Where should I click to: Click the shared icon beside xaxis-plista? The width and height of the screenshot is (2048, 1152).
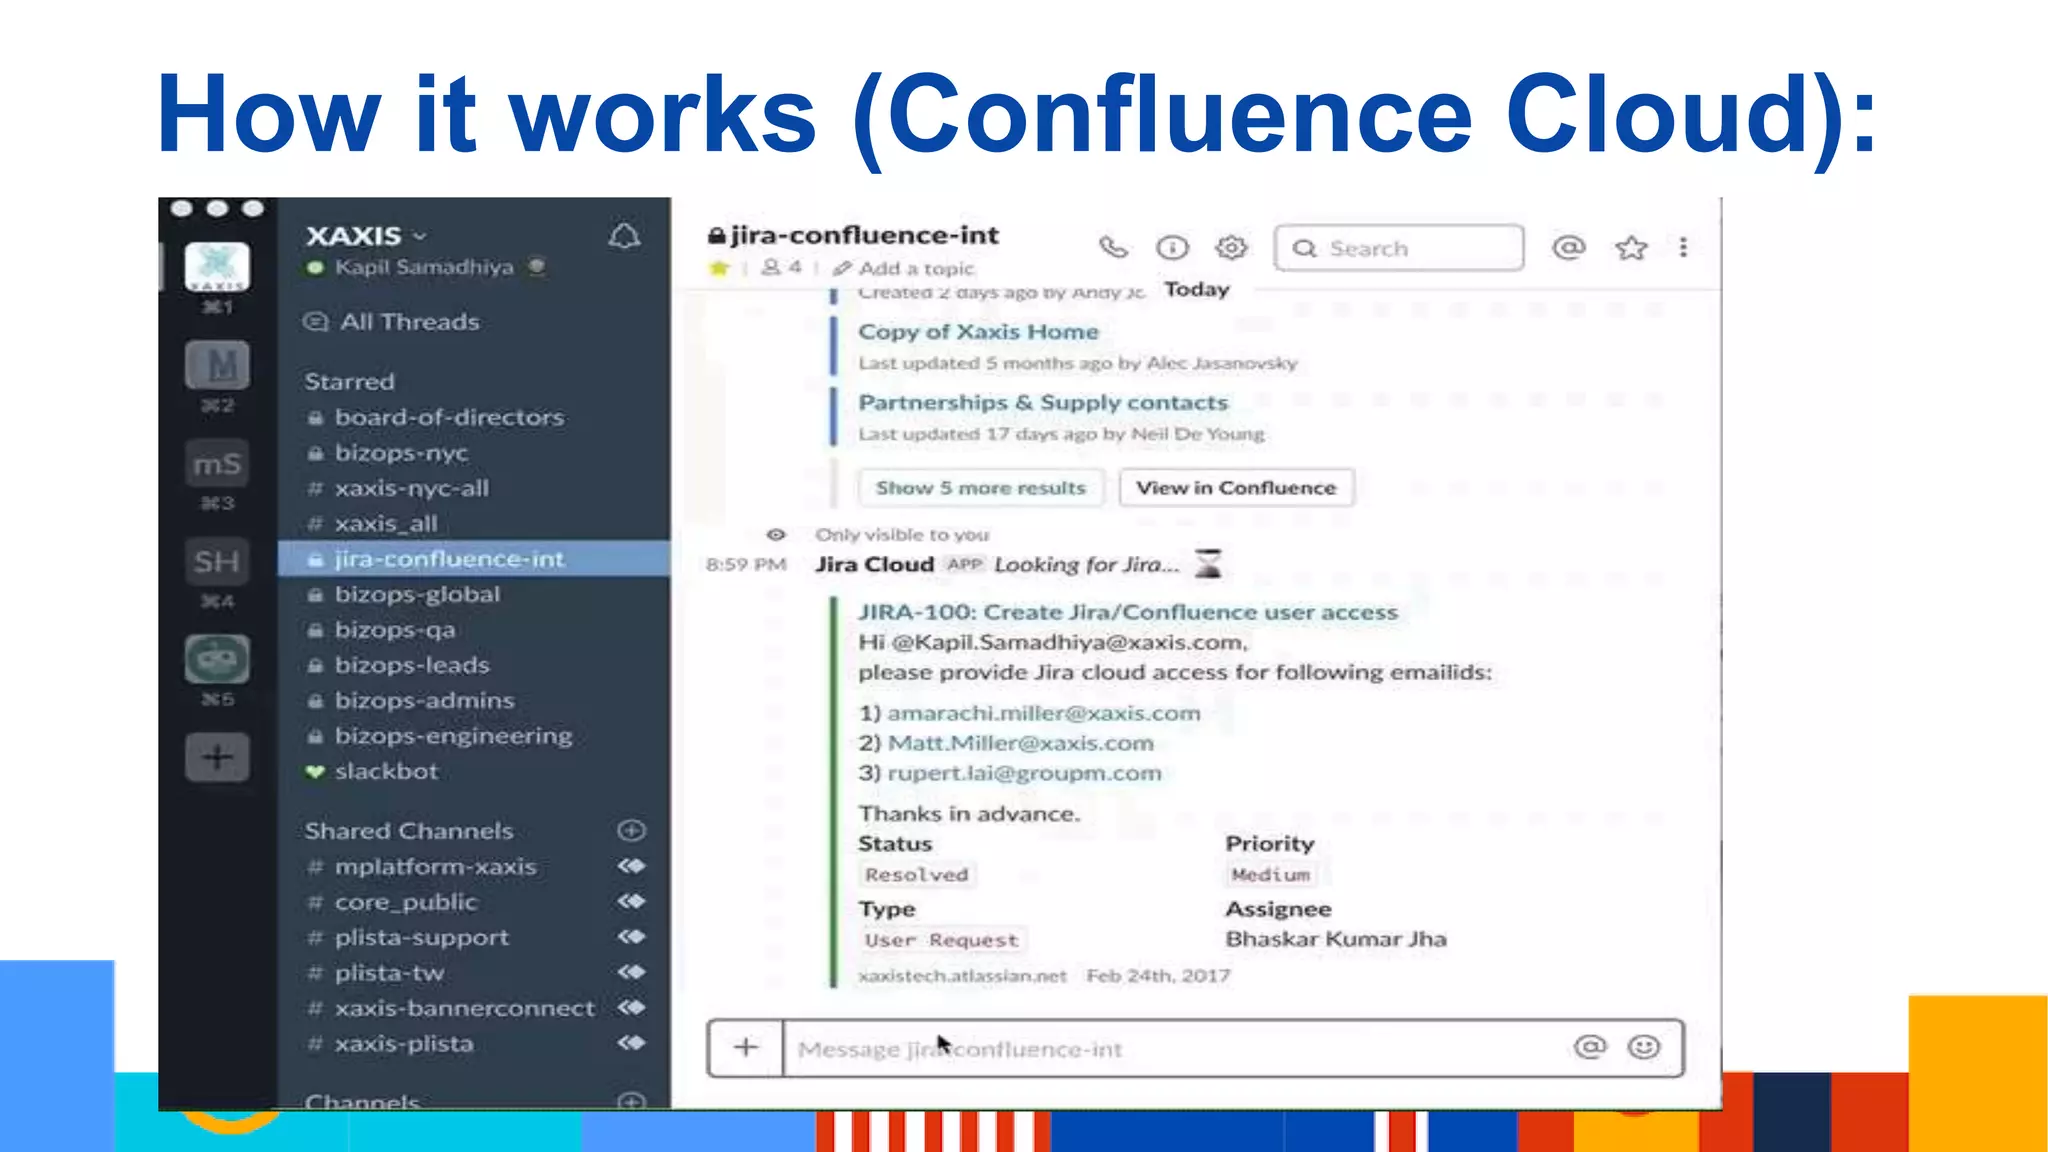631,1043
